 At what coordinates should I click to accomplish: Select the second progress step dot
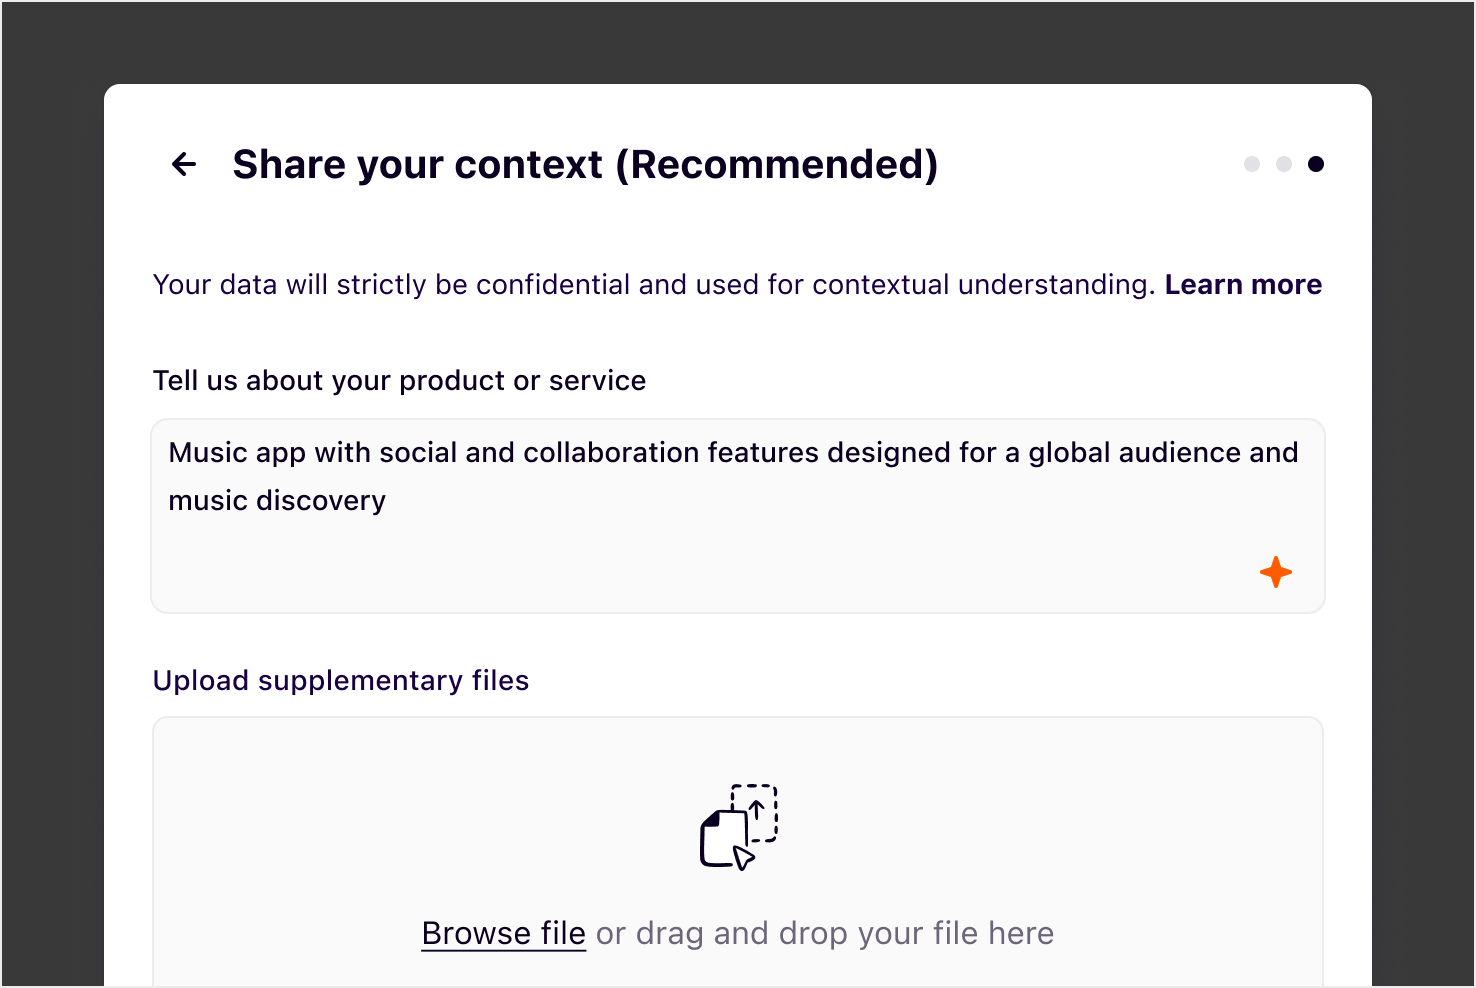click(x=1284, y=164)
